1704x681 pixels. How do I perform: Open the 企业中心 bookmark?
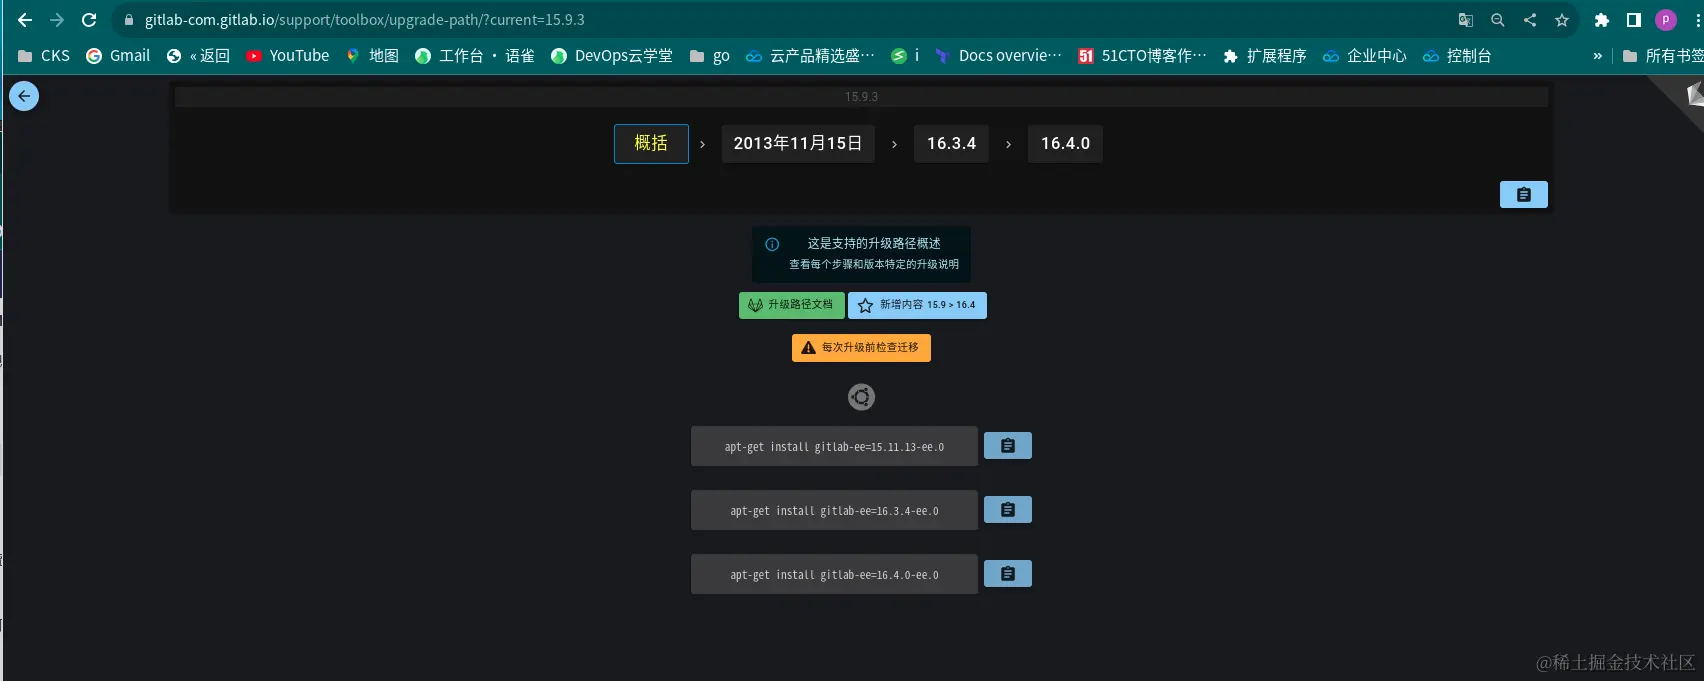click(1365, 56)
